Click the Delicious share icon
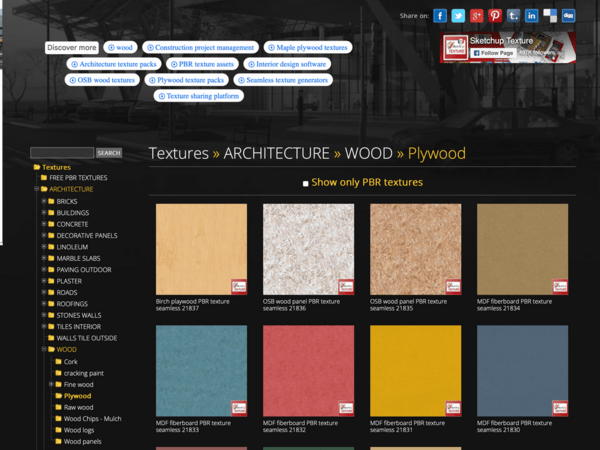The image size is (600, 450). 550,16
